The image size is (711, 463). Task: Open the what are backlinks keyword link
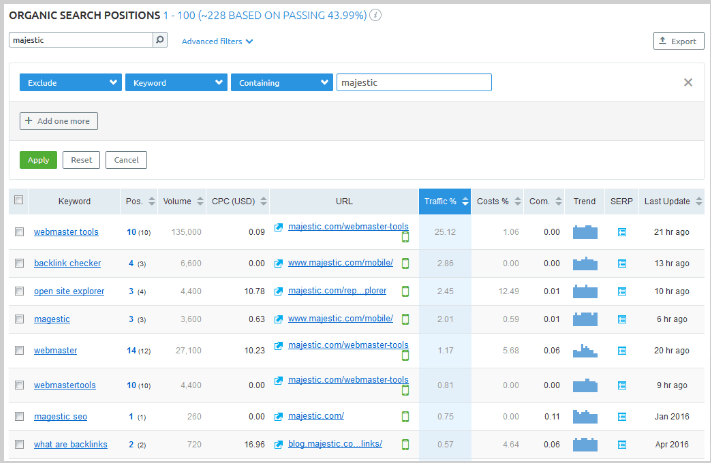[71, 444]
